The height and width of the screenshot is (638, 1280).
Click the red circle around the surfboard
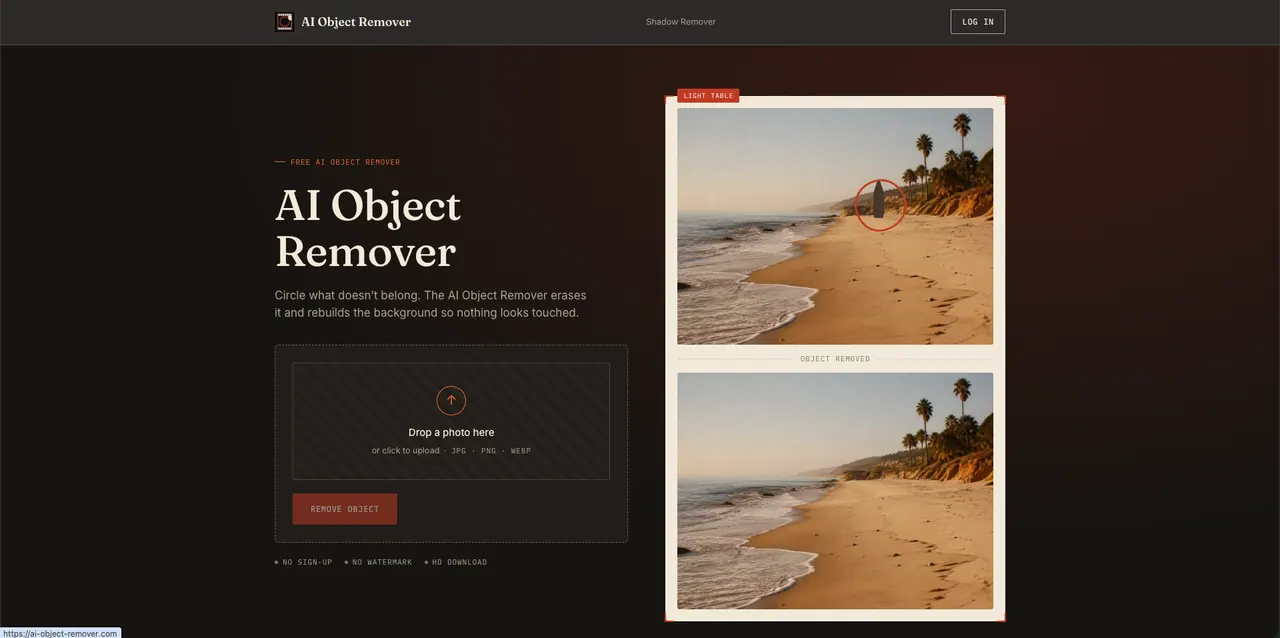pos(880,205)
